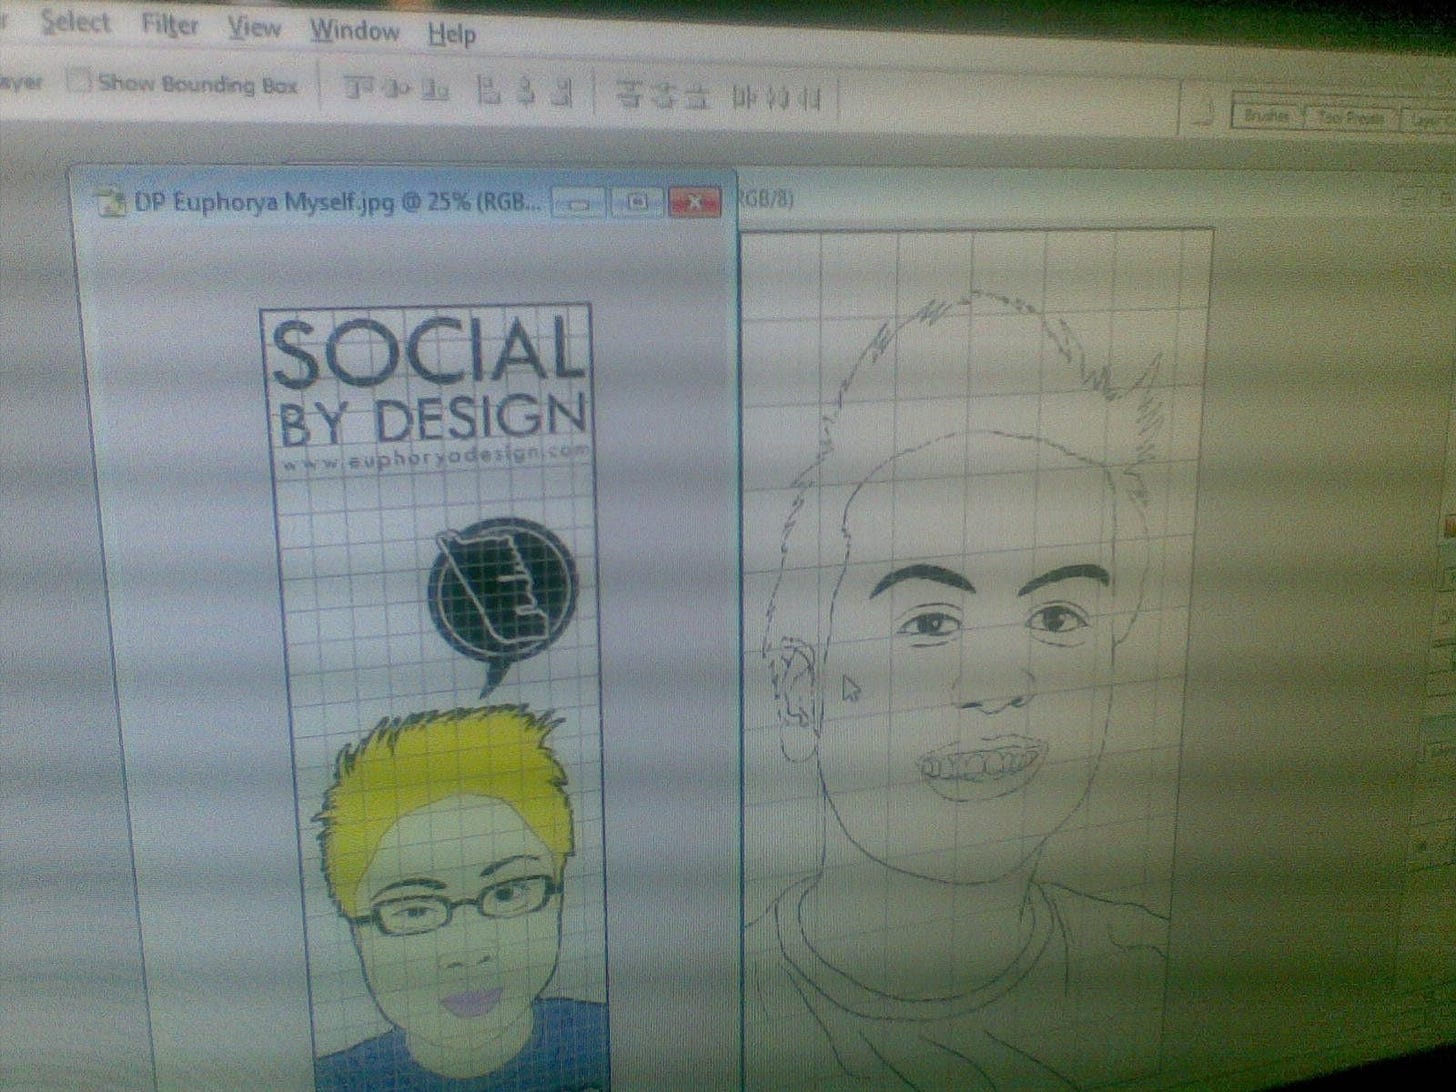This screenshot has height=1092, width=1456.
Task: Click the Align bottom edges icon
Action: point(434,91)
